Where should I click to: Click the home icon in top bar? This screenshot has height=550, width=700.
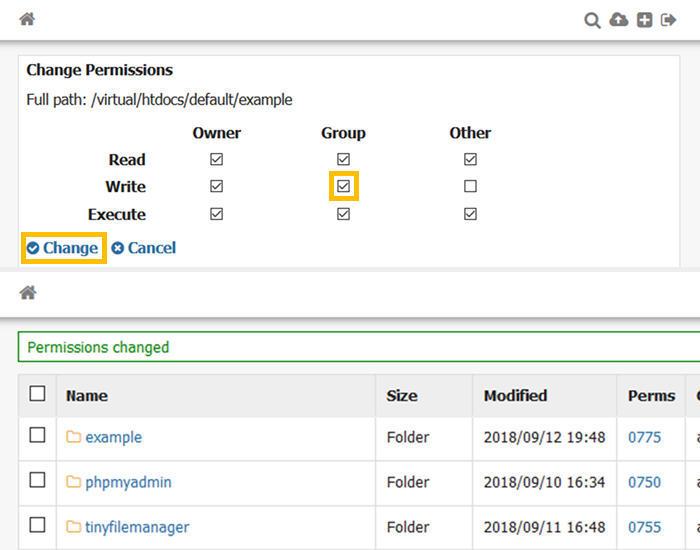(x=28, y=19)
